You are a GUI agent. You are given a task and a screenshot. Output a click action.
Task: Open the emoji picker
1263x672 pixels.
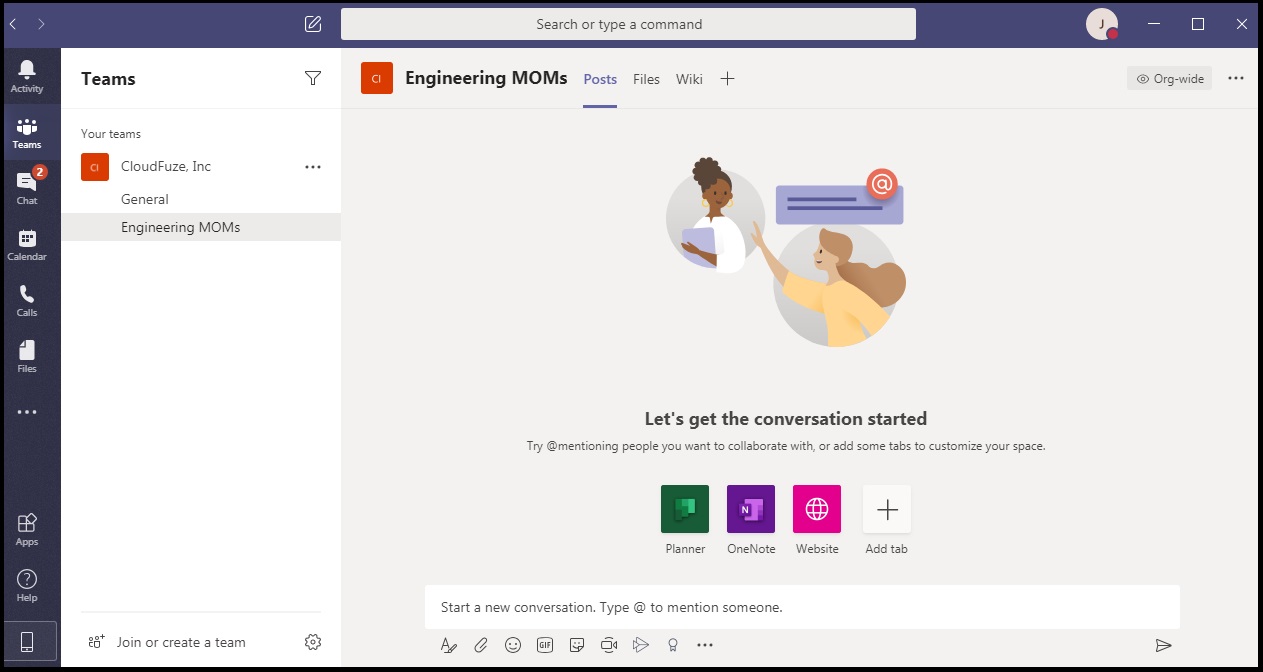pyautogui.click(x=513, y=645)
